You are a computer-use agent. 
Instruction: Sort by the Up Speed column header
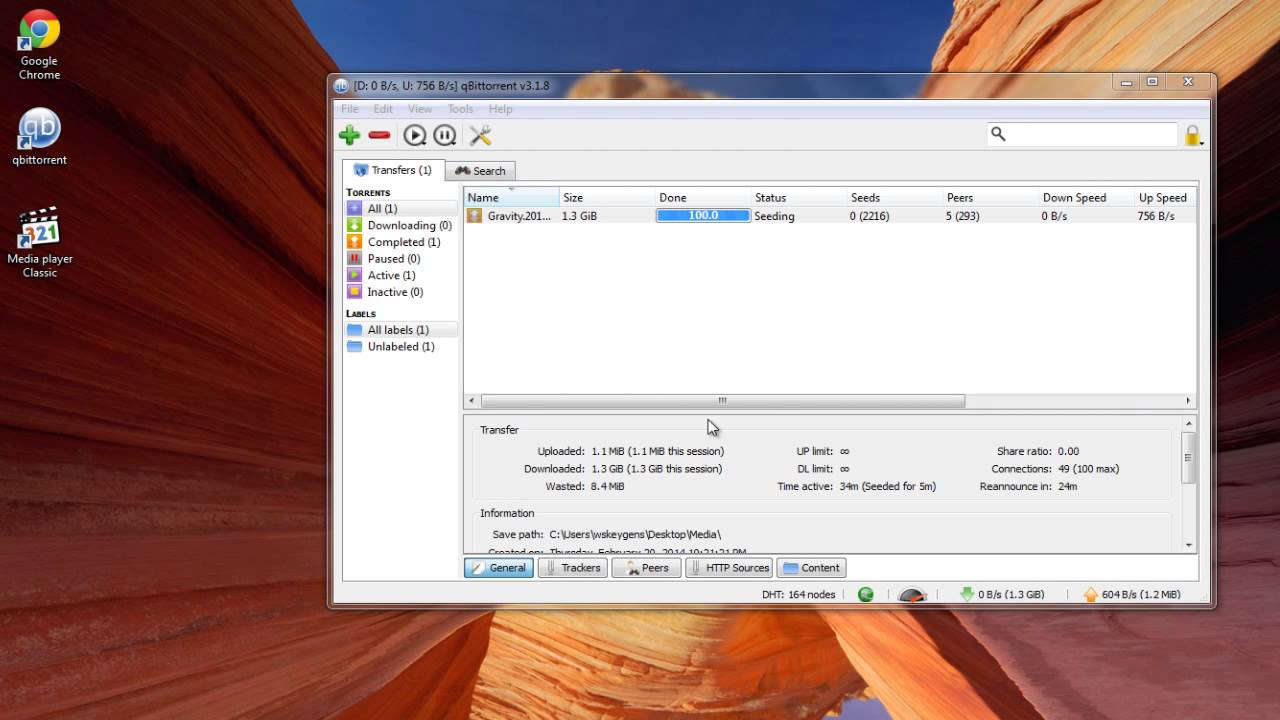pyautogui.click(x=1165, y=197)
